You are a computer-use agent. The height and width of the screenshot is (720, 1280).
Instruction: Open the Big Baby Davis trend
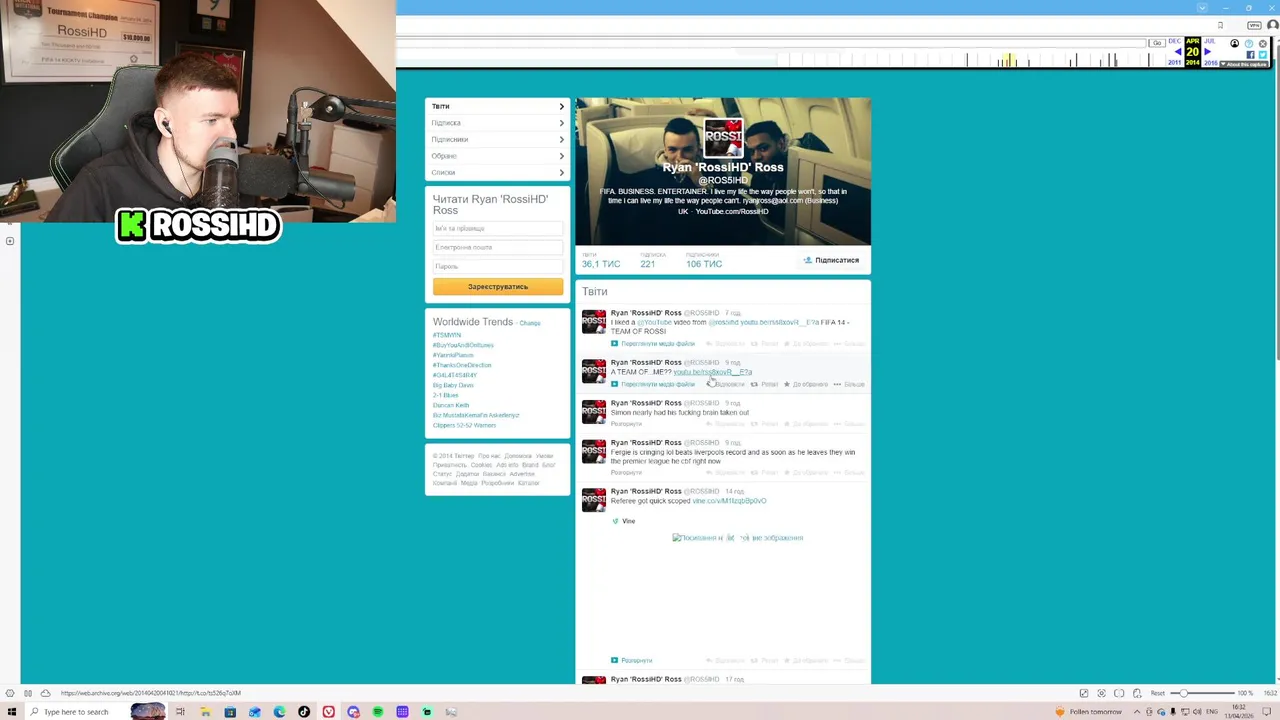[x=453, y=385]
